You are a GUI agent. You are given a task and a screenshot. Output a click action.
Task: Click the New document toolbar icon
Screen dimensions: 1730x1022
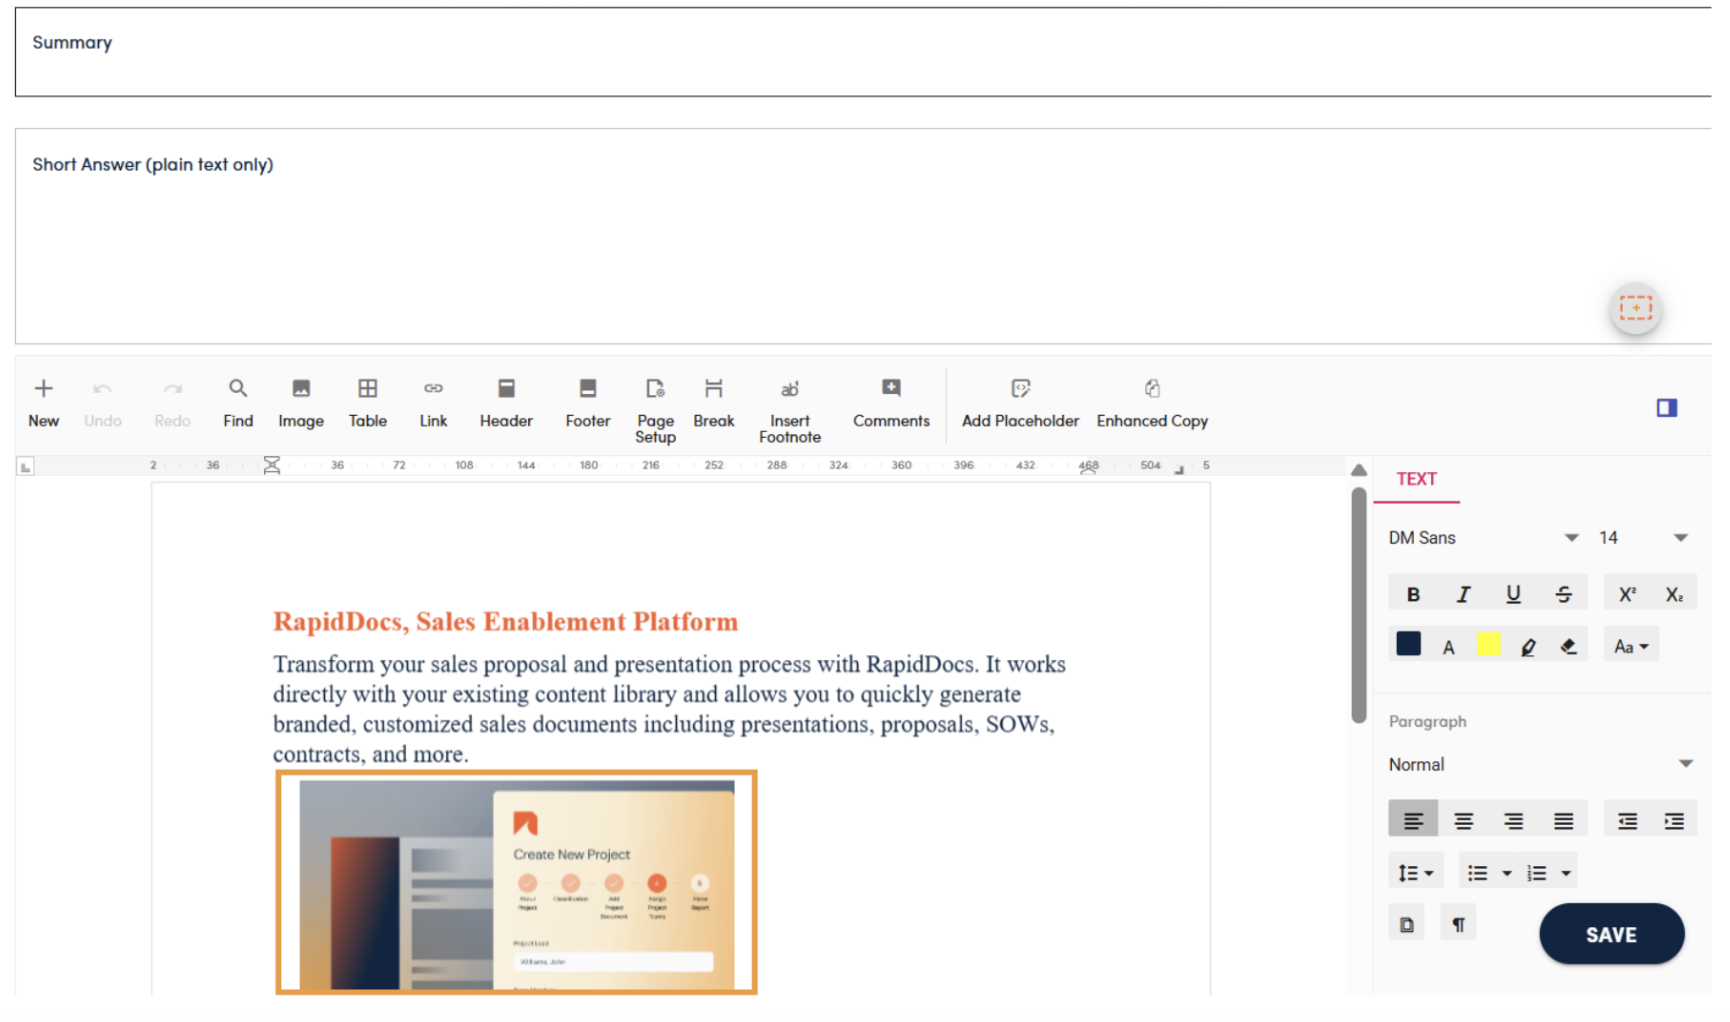pyautogui.click(x=43, y=403)
